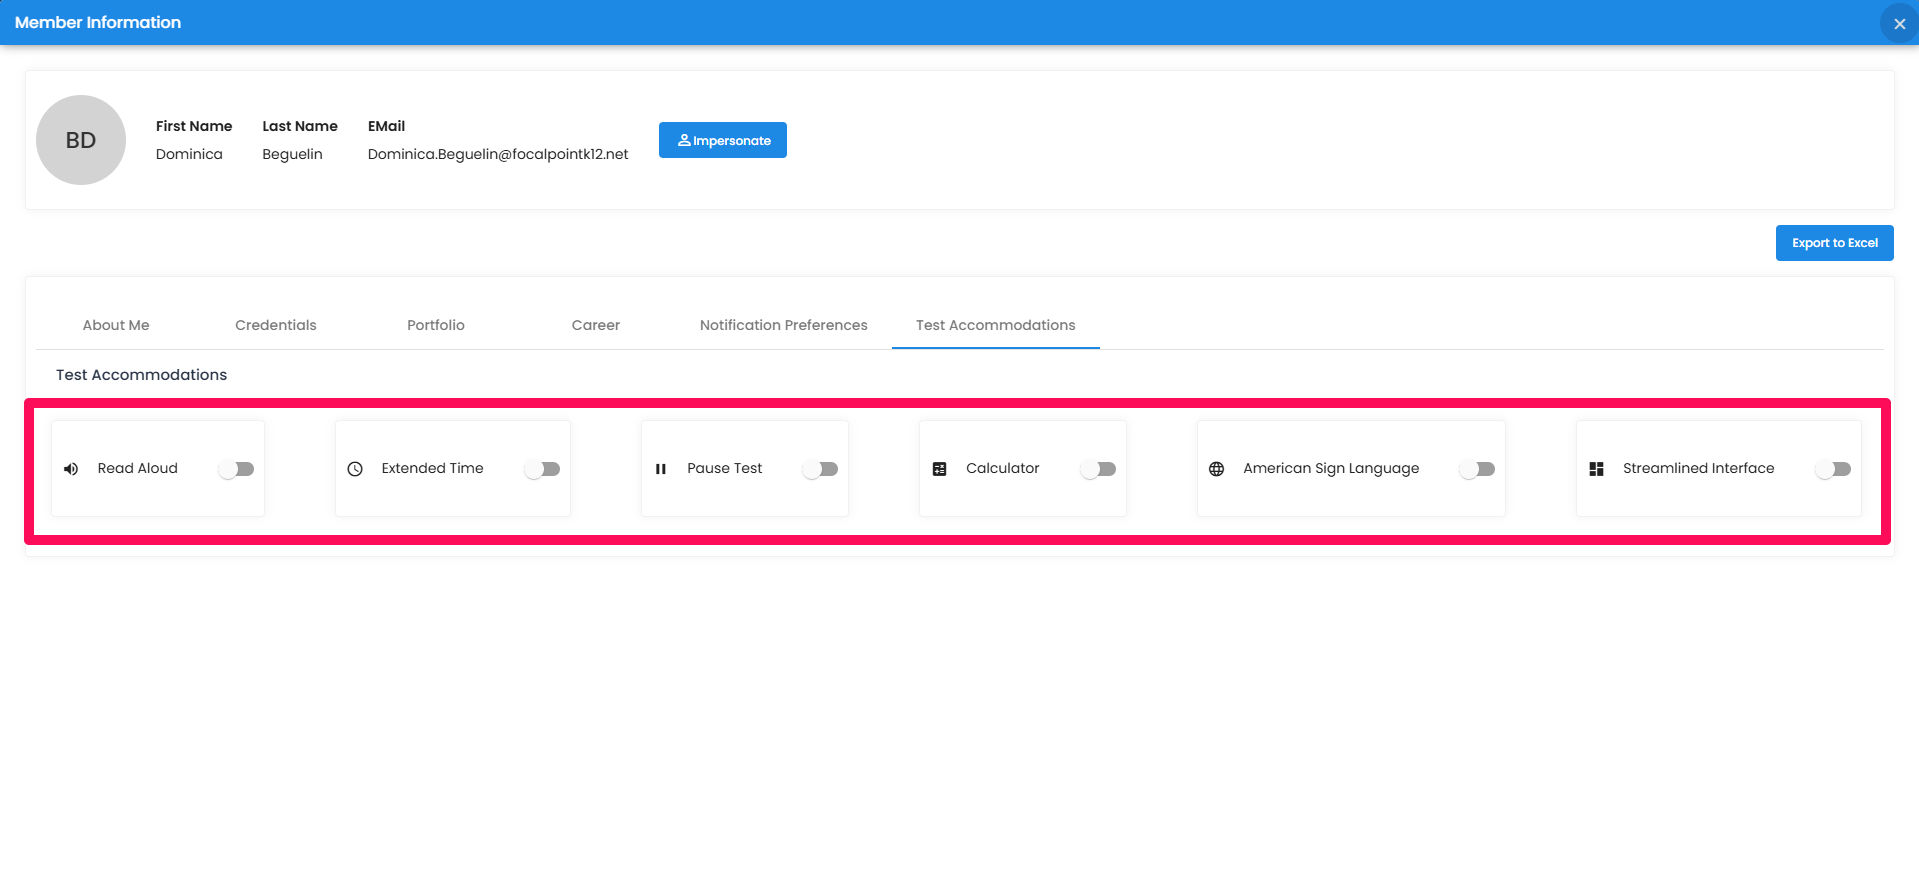The width and height of the screenshot is (1919, 884).
Task: Click the Extended Time clock icon
Action: (x=355, y=469)
